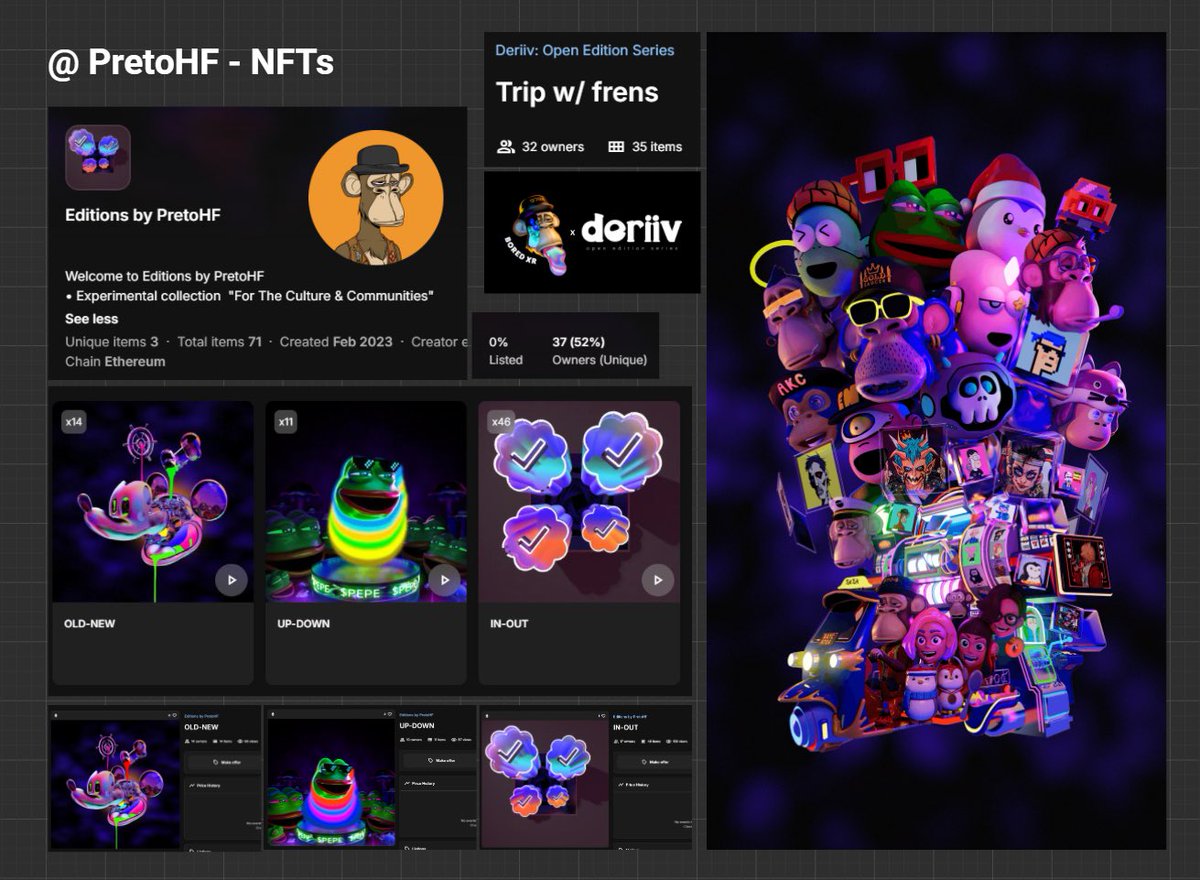Click the 'Trip w/ frens' title
The height and width of the screenshot is (880, 1200).
577,93
